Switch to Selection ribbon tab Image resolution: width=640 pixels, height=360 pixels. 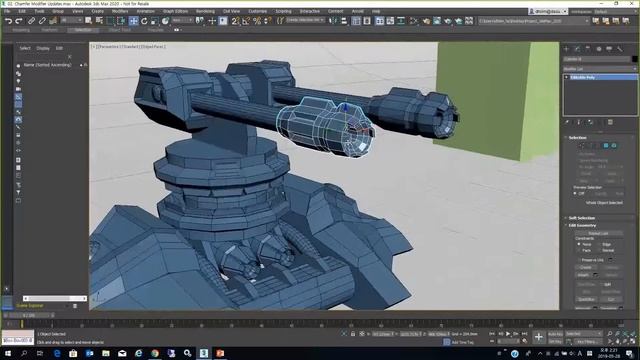83,30
